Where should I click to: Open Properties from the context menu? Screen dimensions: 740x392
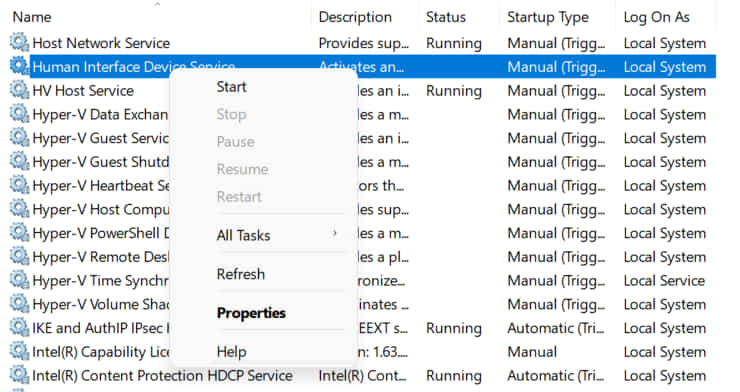[251, 313]
